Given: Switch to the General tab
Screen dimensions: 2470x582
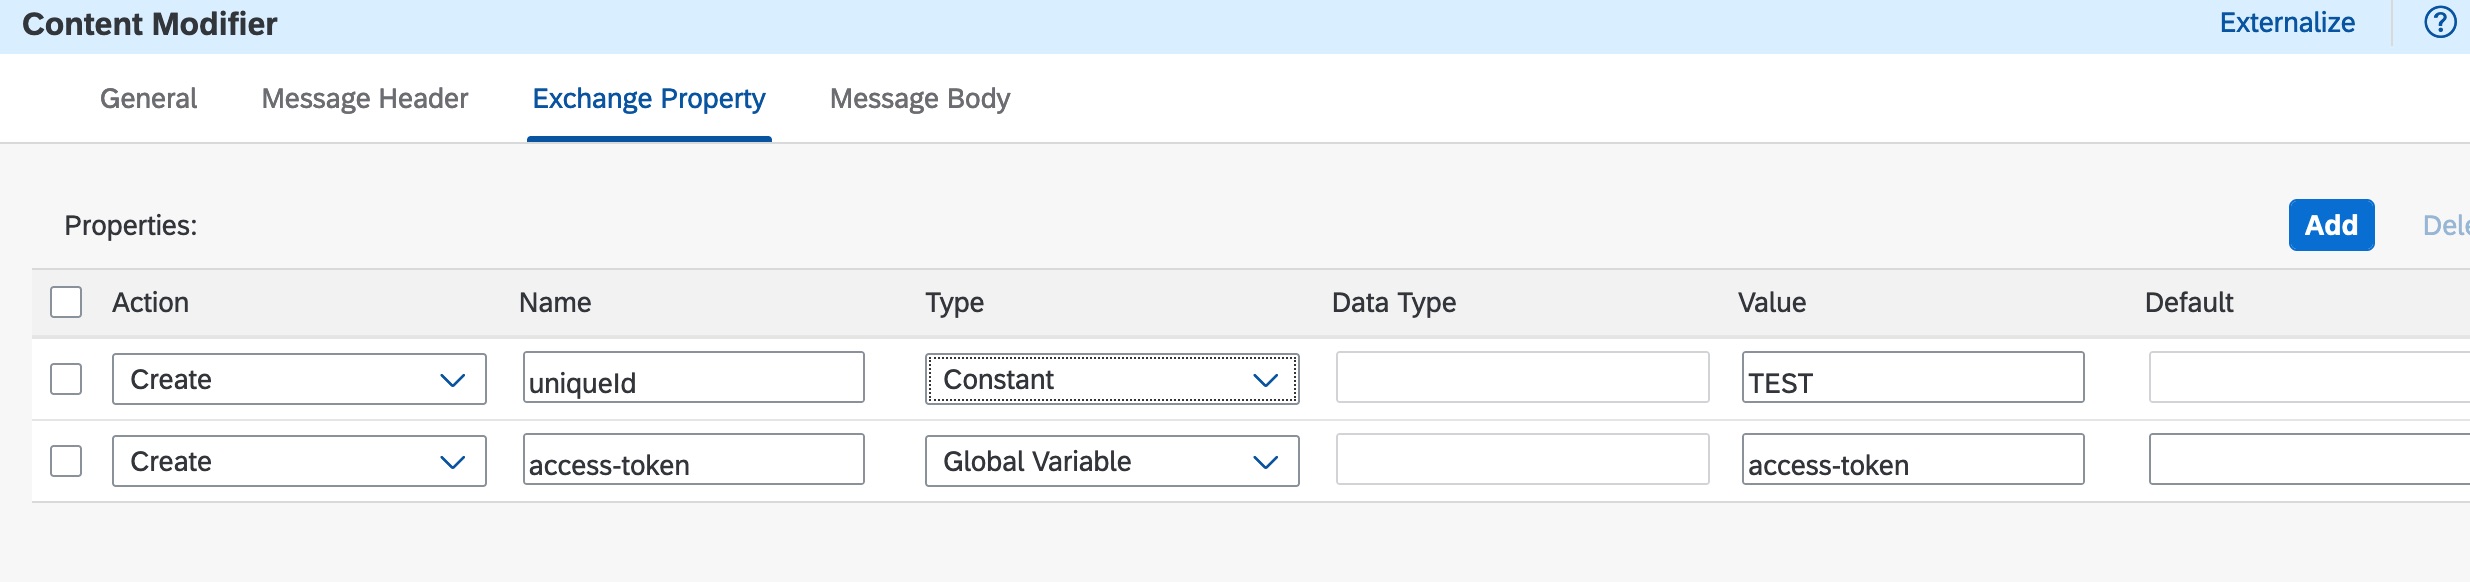Looking at the screenshot, I should coord(148,99).
